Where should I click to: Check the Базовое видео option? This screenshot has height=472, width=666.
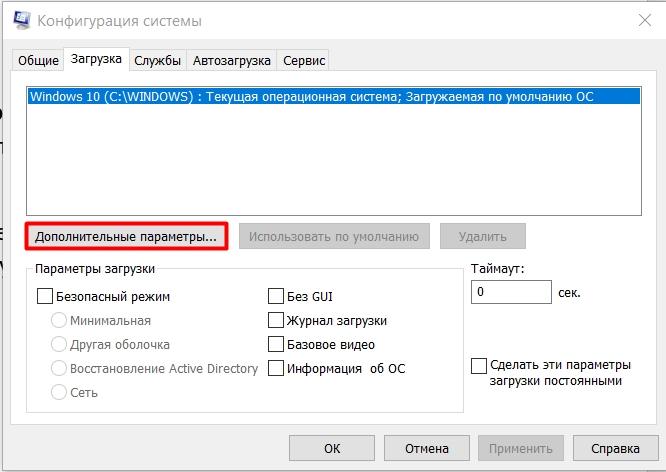(x=276, y=344)
